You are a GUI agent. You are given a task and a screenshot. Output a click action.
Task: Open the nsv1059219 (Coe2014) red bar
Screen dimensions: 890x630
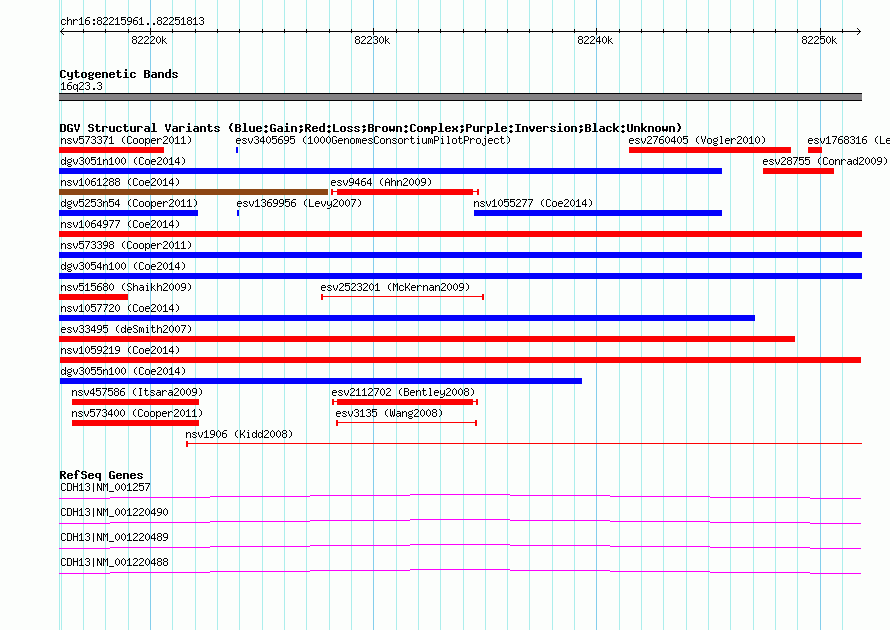(460, 360)
